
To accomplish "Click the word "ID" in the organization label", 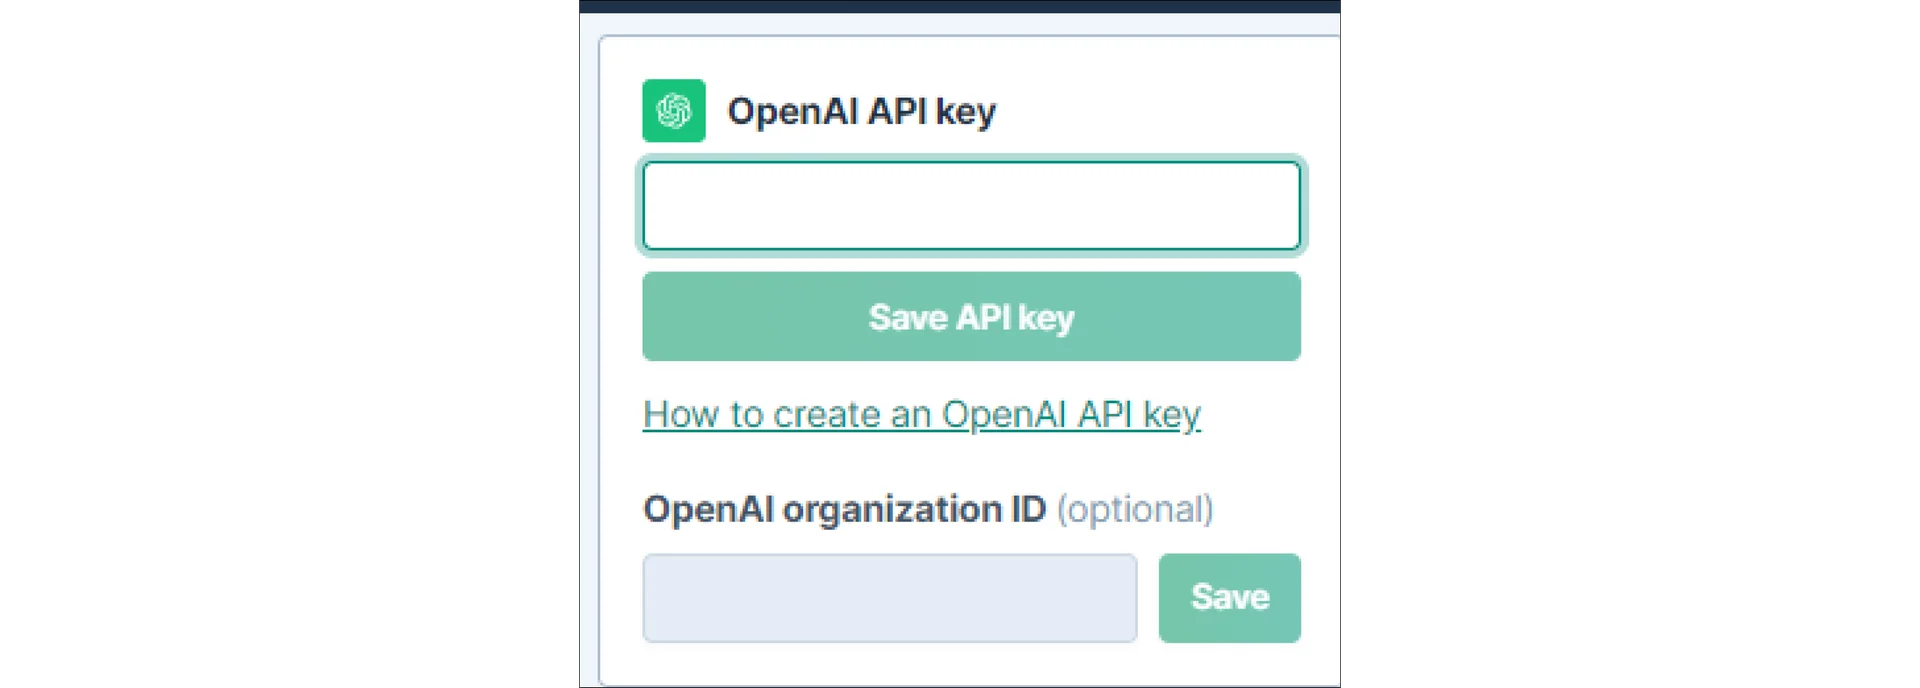I will tap(1028, 509).
